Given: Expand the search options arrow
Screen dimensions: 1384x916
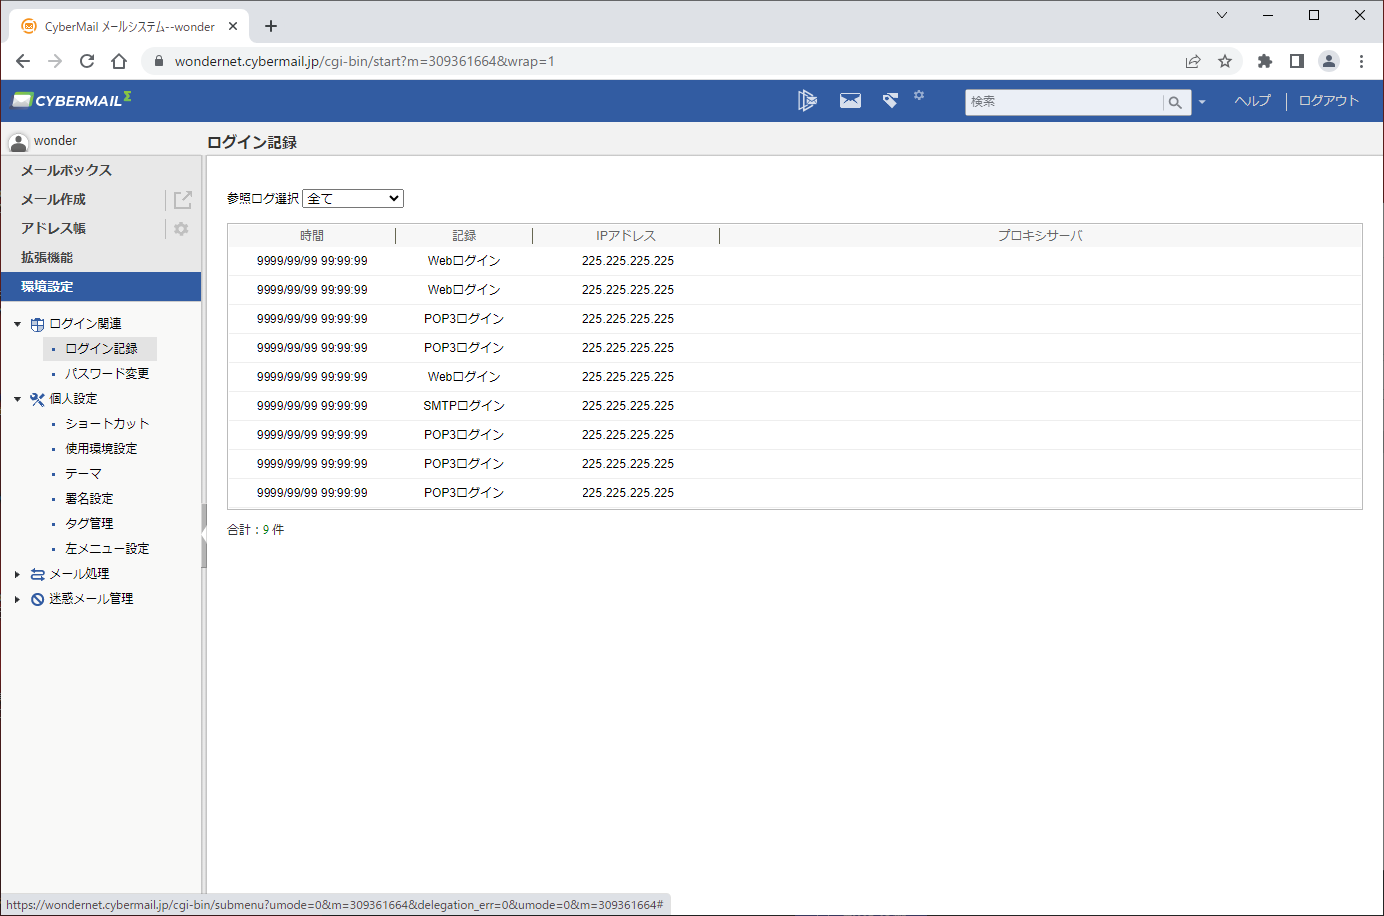Looking at the screenshot, I should [1202, 102].
